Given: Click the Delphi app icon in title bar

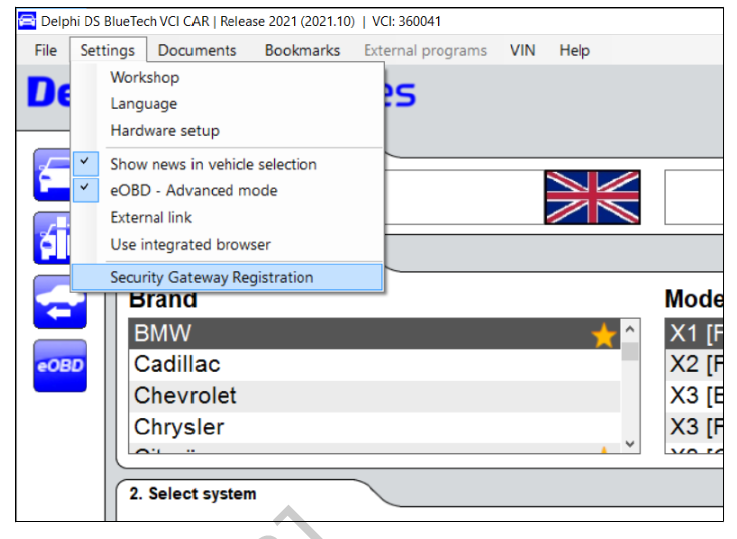Looking at the screenshot, I should tap(27, 21).
